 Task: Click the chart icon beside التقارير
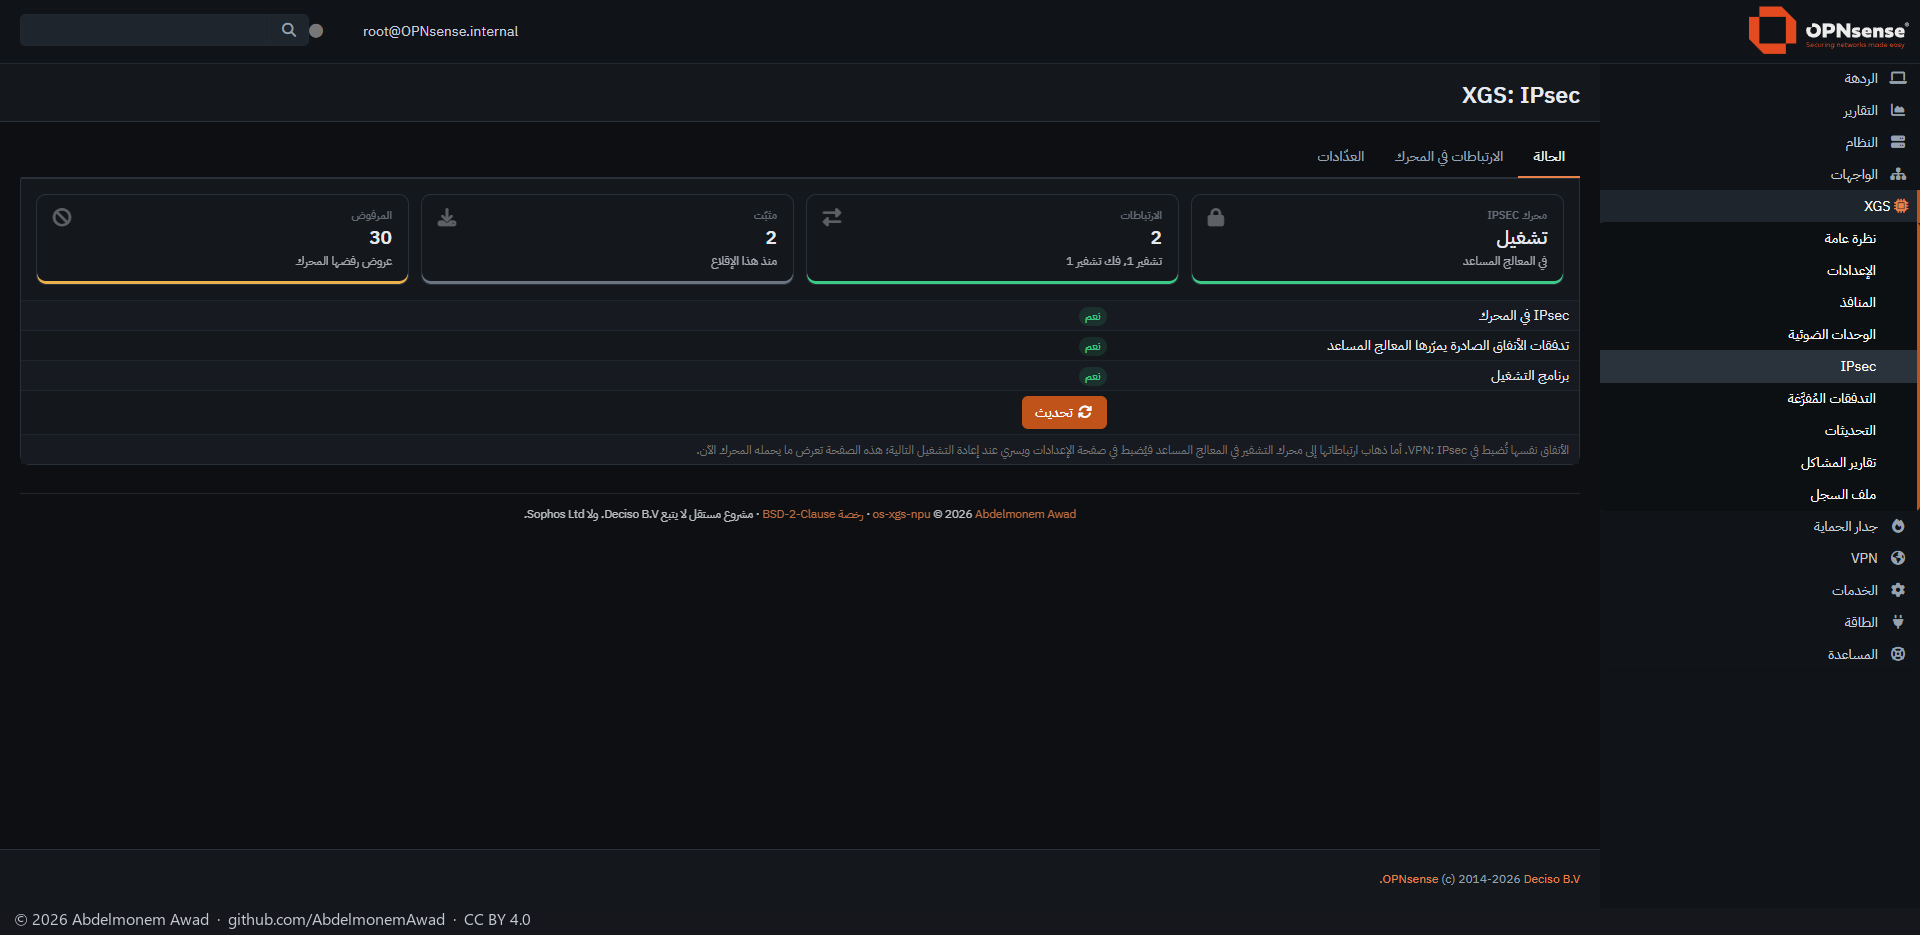coord(1898,110)
